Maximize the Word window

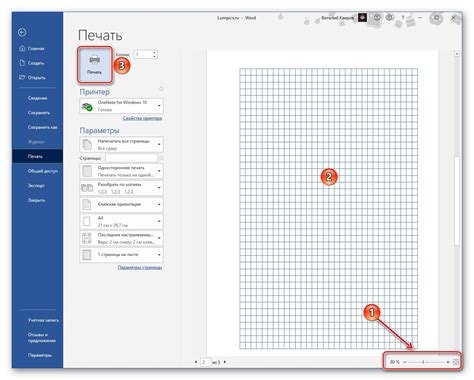coord(436,18)
